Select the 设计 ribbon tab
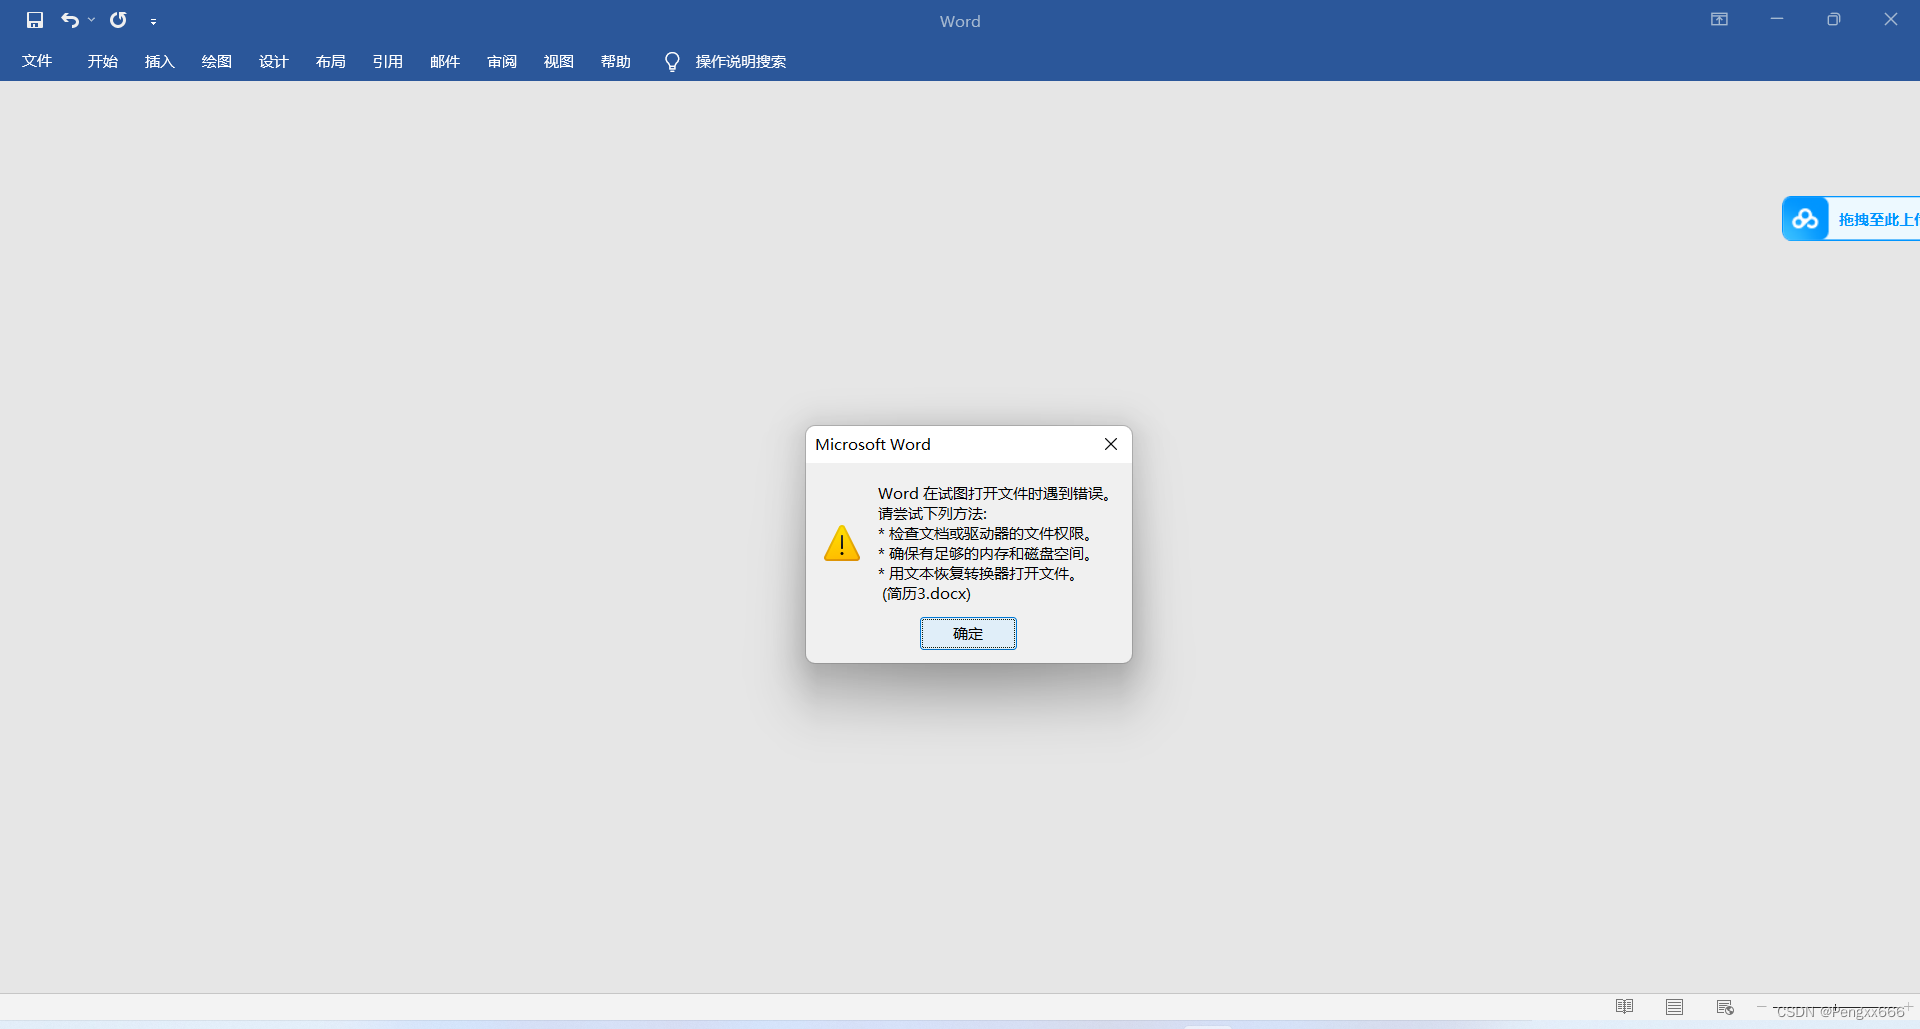Viewport: 1920px width, 1029px height. pyautogui.click(x=274, y=61)
